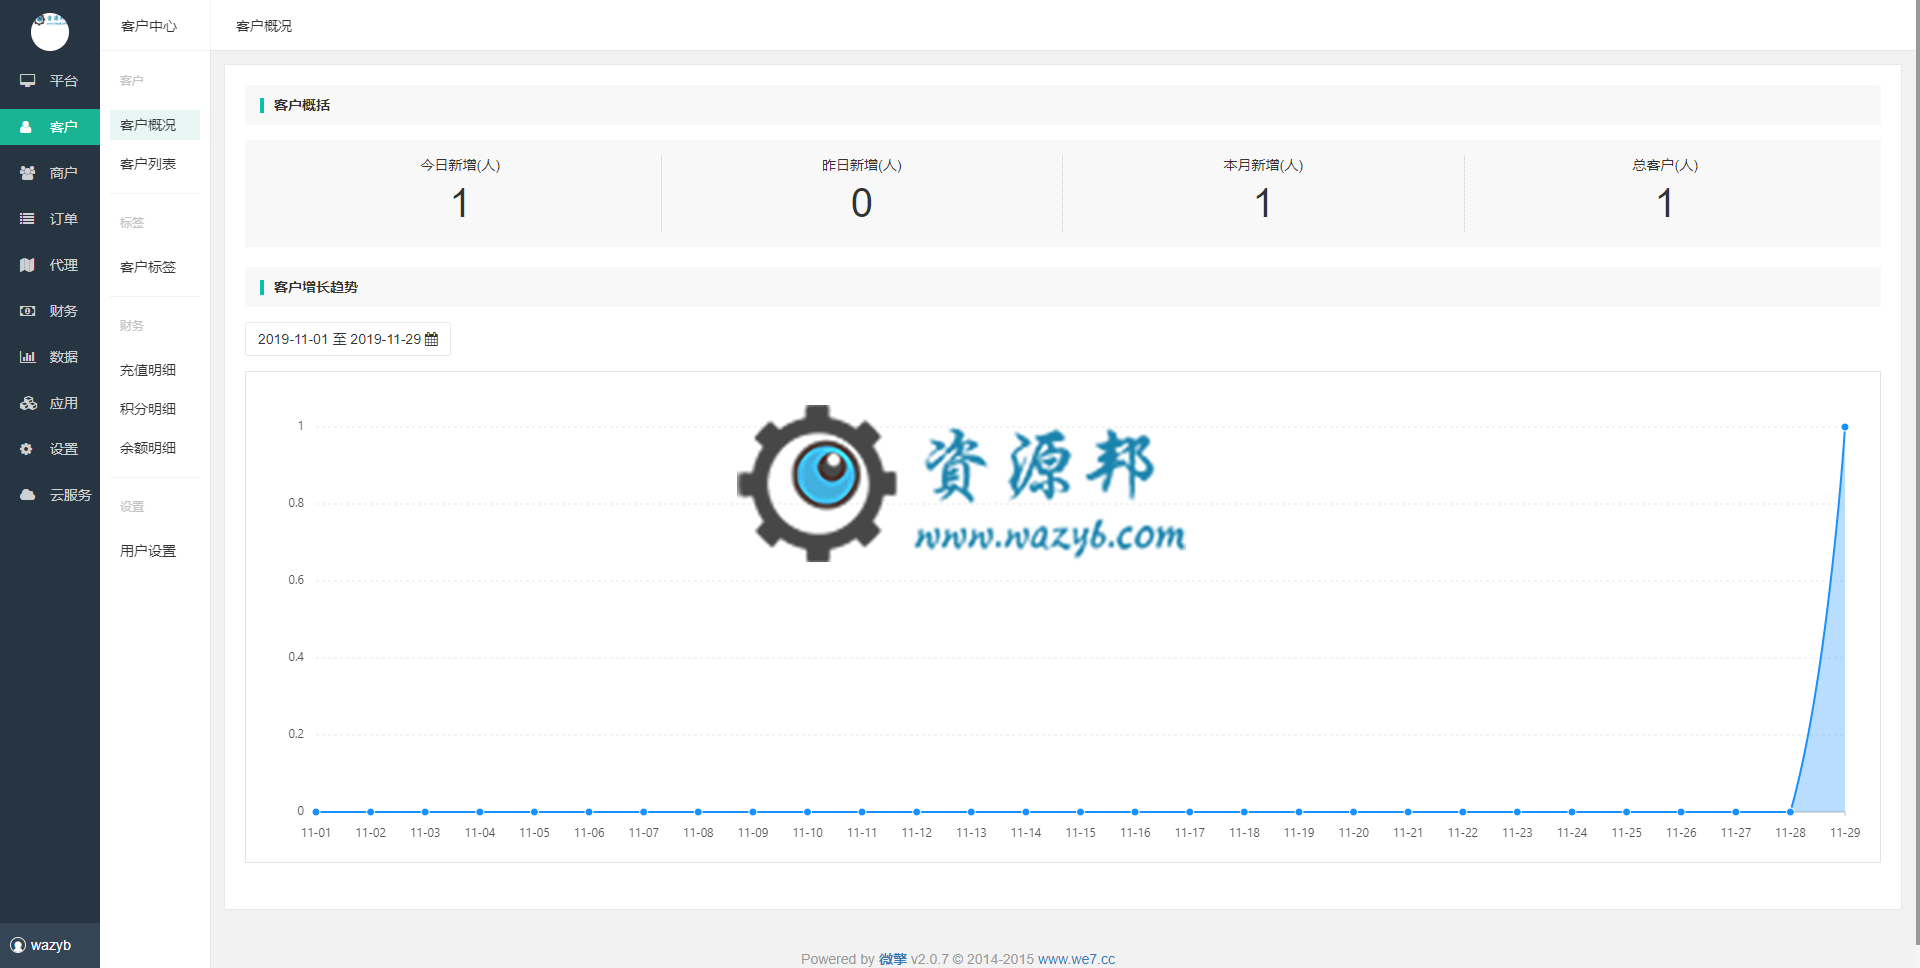Click the 客户增长趋势 section heading
The height and width of the screenshot is (968, 1920).
pyautogui.click(x=316, y=287)
